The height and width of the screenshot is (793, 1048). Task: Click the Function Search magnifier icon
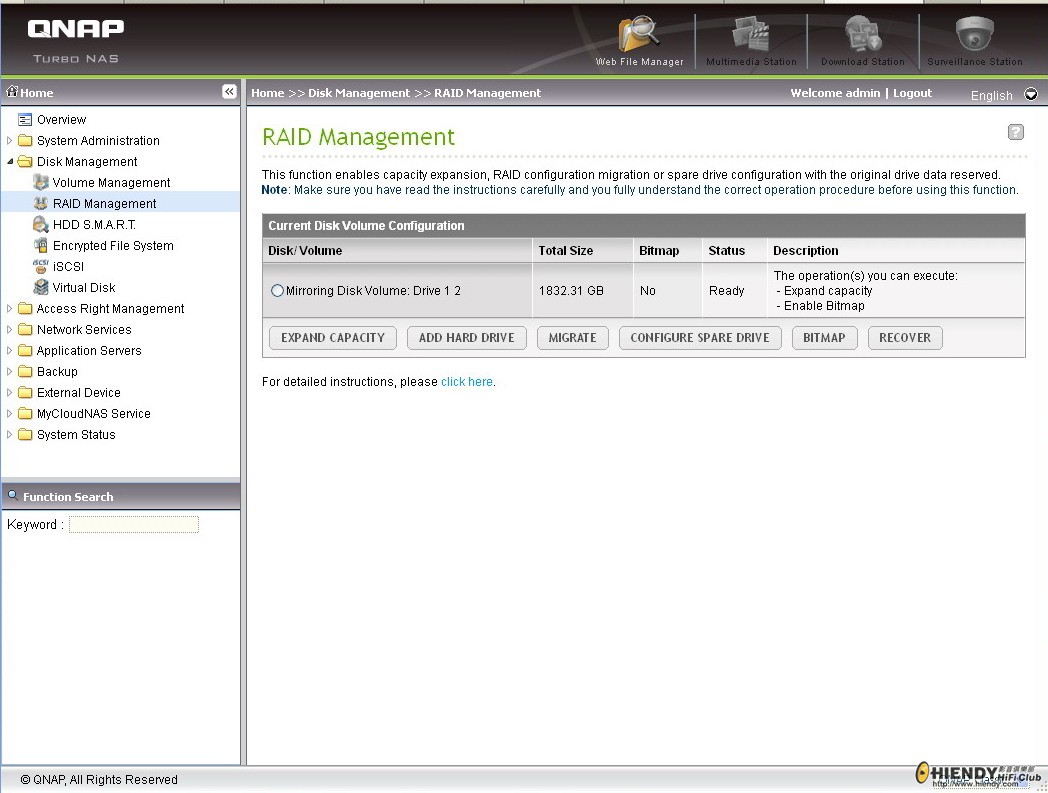(13, 495)
